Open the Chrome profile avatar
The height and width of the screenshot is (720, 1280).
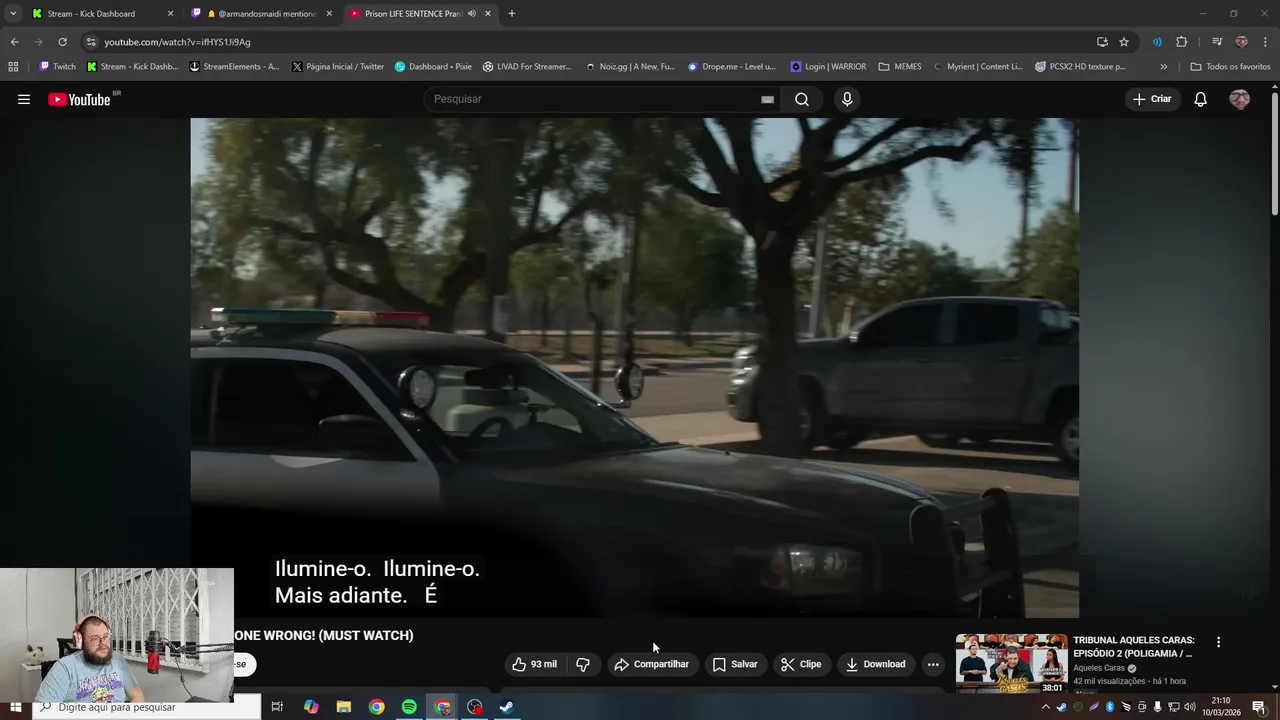(1241, 42)
